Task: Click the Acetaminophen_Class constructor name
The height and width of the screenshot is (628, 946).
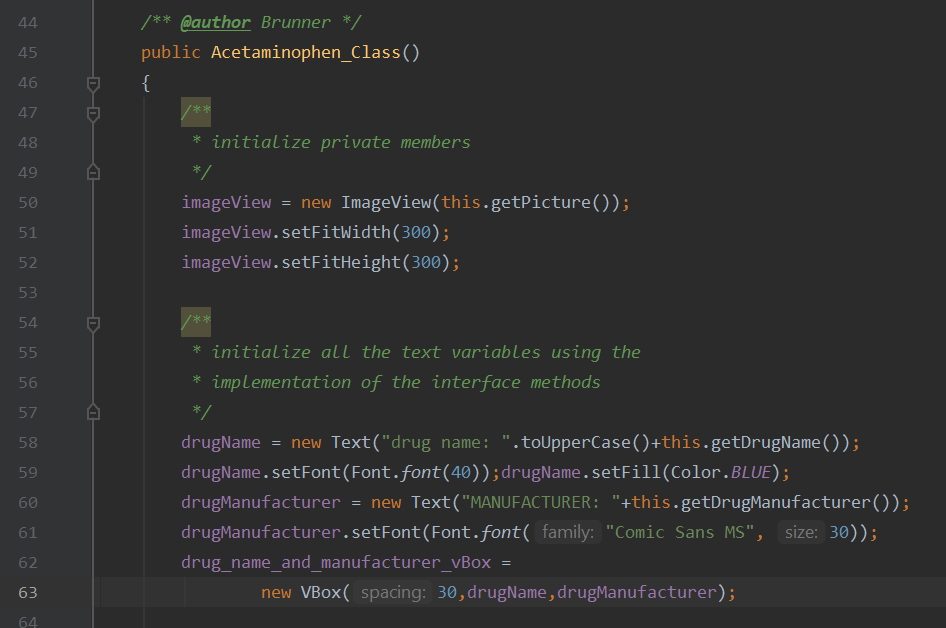Action: point(306,53)
